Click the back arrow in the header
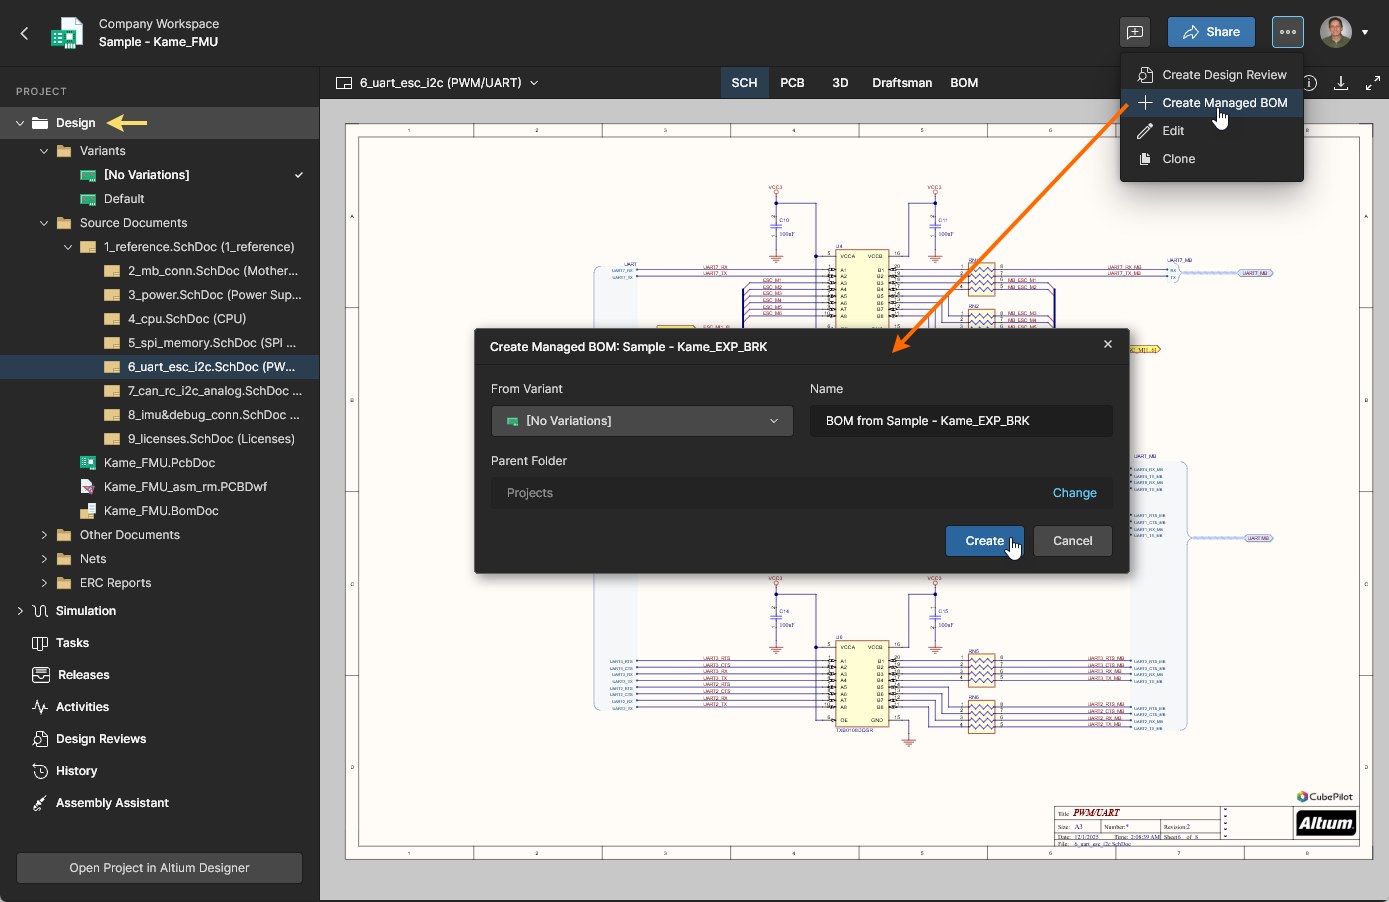 tap(25, 33)
